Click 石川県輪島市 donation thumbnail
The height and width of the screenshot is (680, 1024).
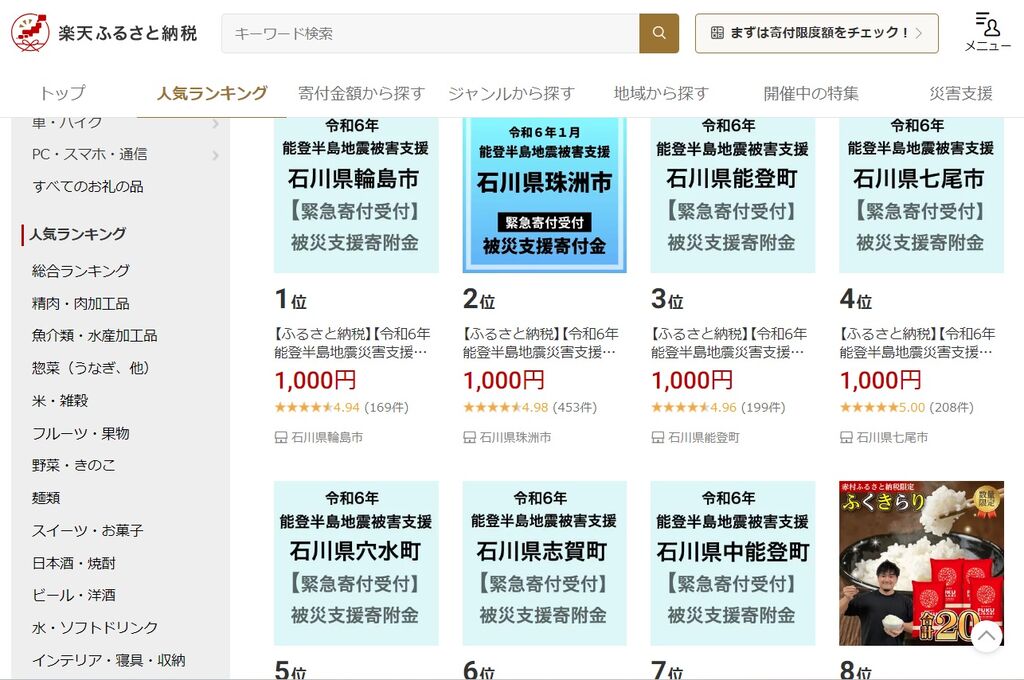(356, 195)
